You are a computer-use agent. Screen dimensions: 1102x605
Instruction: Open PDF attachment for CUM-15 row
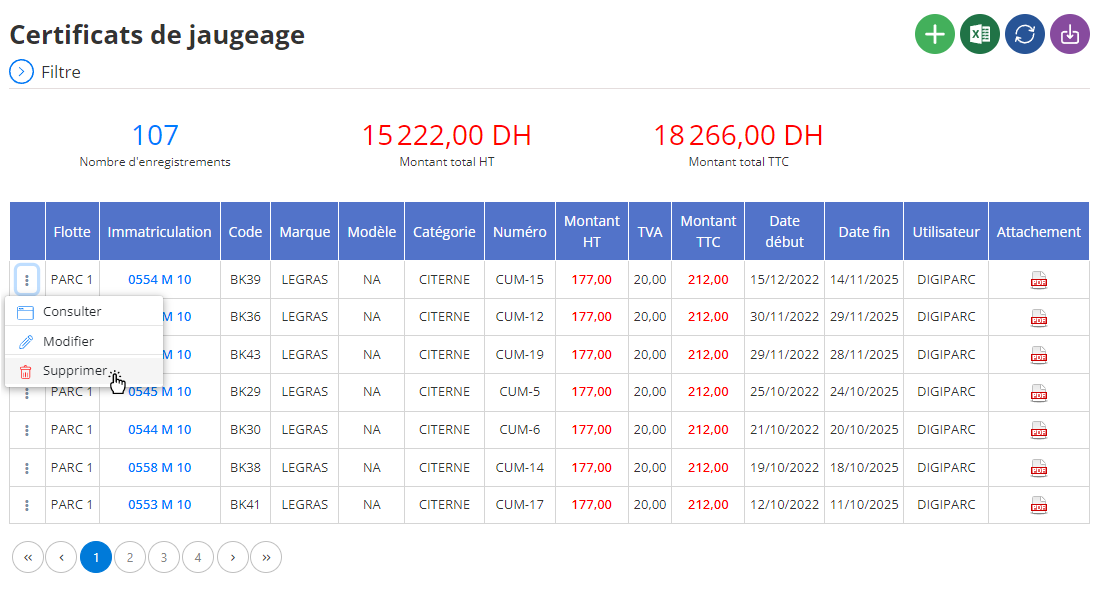[1038, 280]
